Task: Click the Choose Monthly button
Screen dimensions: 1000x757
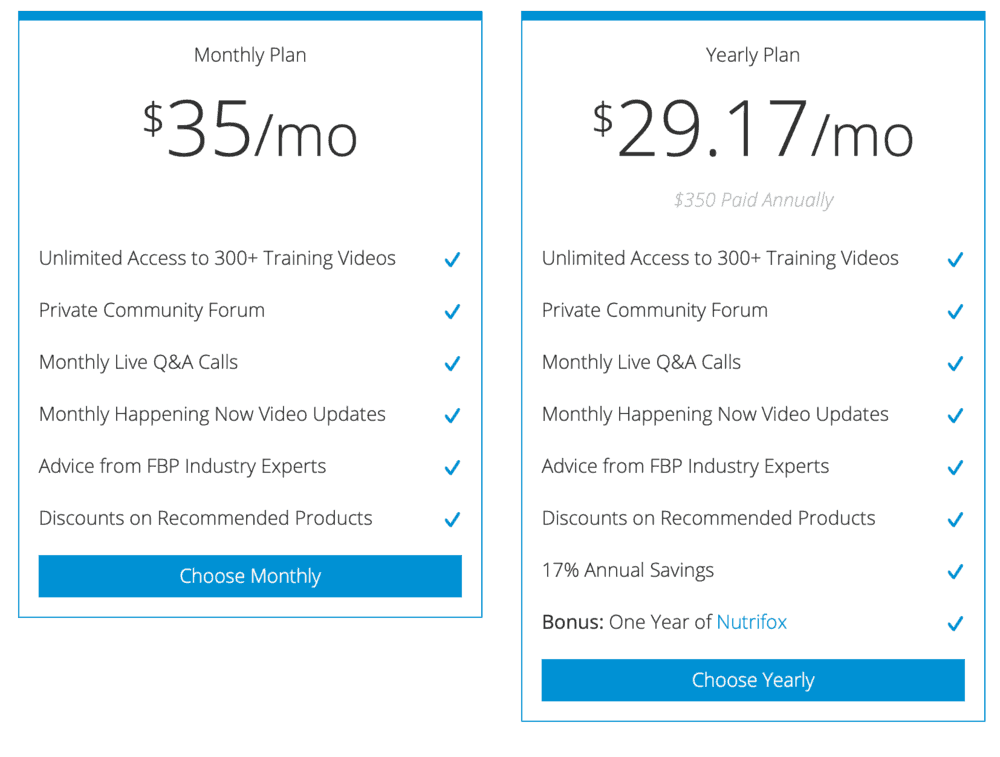Action: click(250, 576)
